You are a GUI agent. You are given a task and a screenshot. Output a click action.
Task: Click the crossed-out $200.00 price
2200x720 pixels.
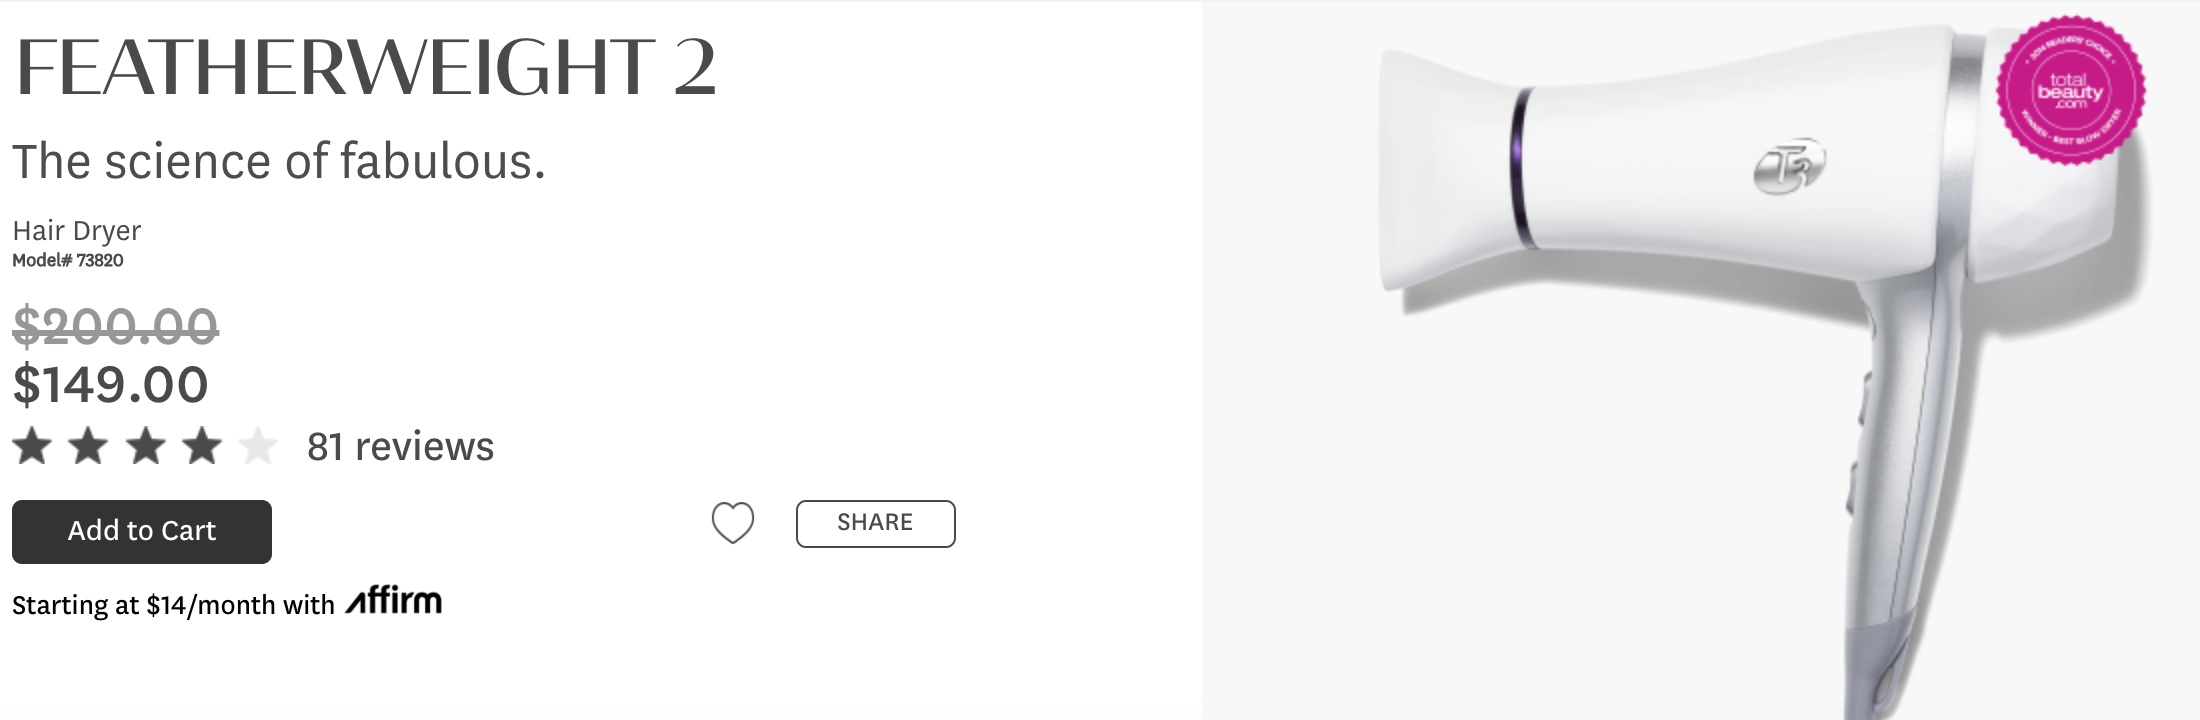[x=115, y=327]
